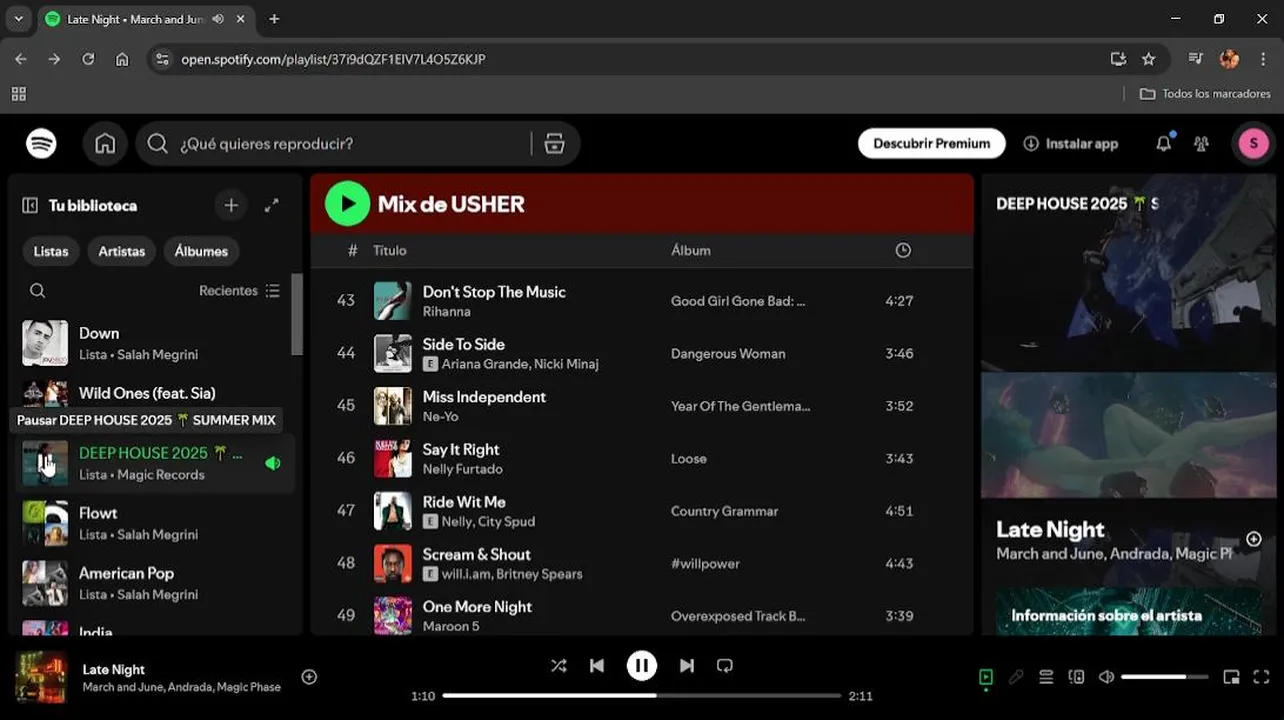Go to the Spotify Home button
The height and width of the screenshot is (720, 1284).
(105, 144)
